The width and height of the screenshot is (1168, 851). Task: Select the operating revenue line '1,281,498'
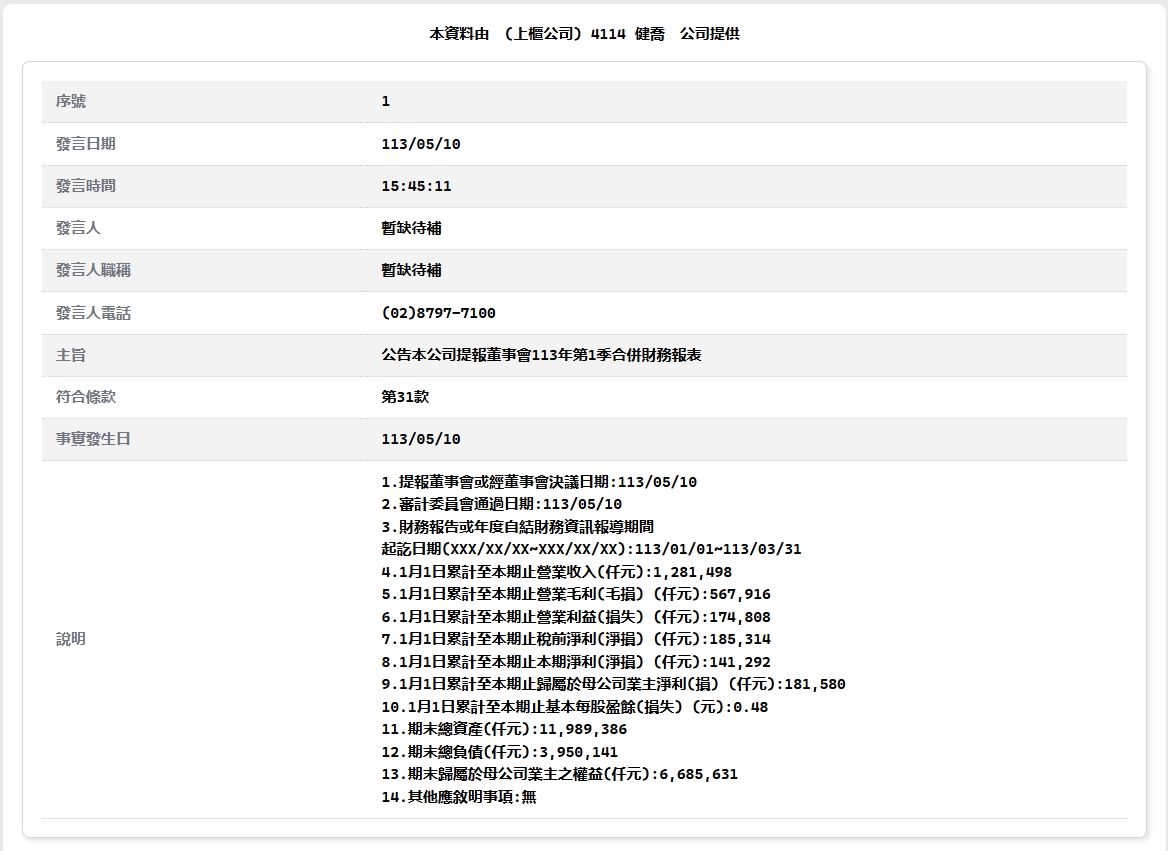556,572
